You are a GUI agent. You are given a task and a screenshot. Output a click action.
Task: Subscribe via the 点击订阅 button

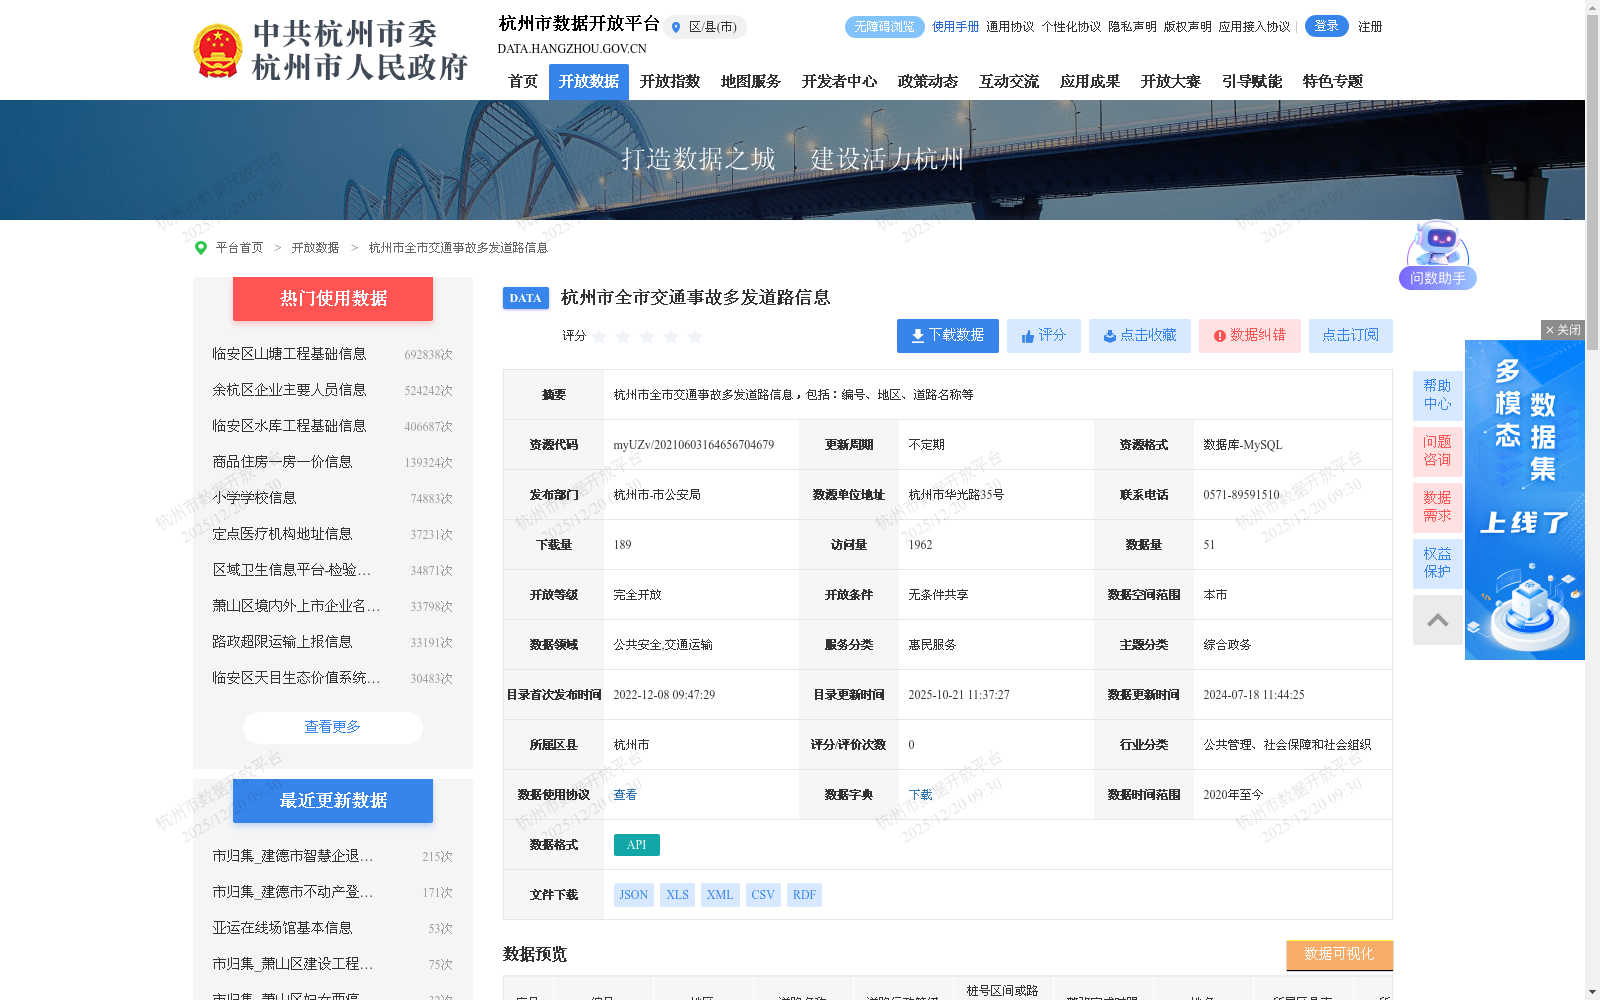coord(1350,336)
